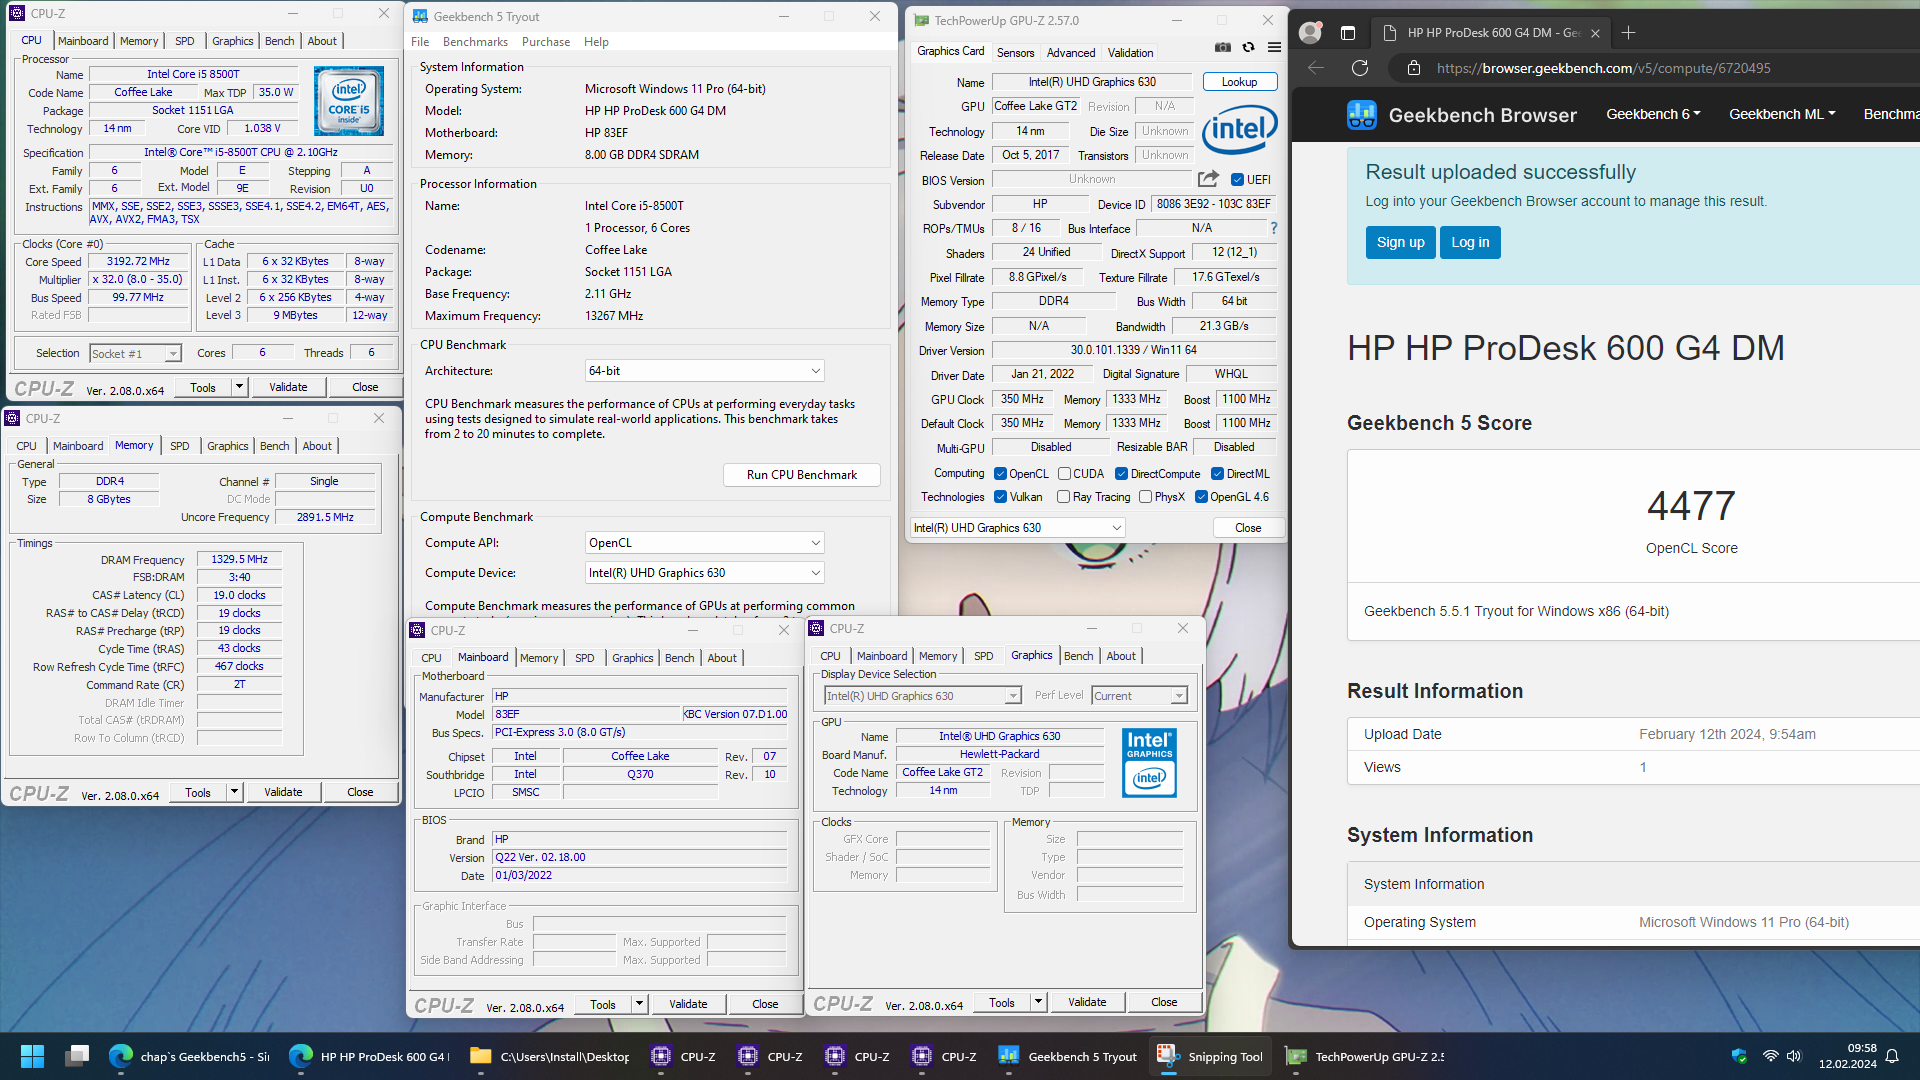Switch to Advanced tab in GPU-Z

click(x=1071, y=53)
